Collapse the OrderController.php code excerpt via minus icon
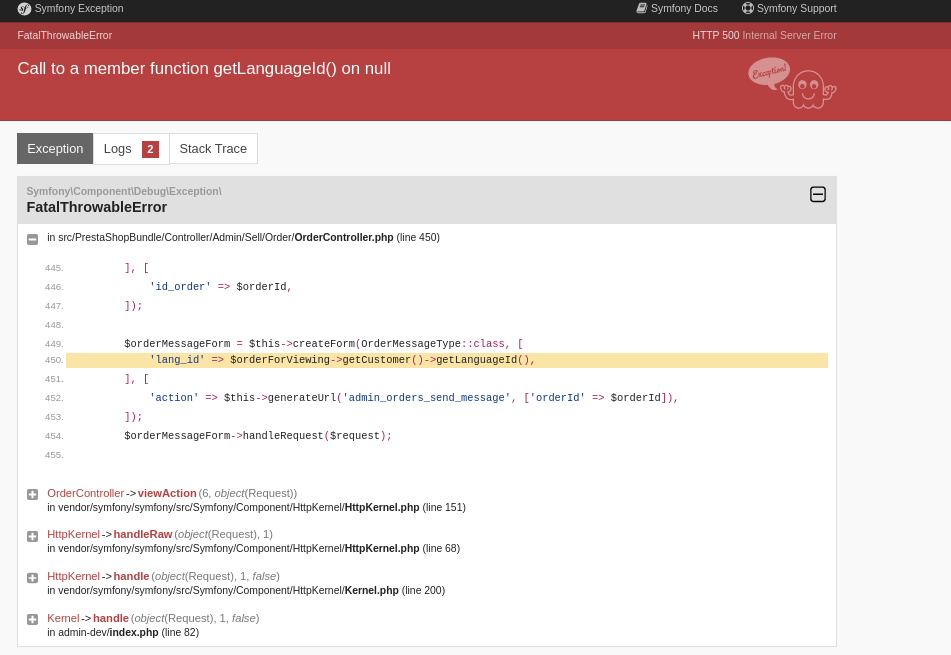Viewport: 951px width, 655px height. click(x=32, y=238)
